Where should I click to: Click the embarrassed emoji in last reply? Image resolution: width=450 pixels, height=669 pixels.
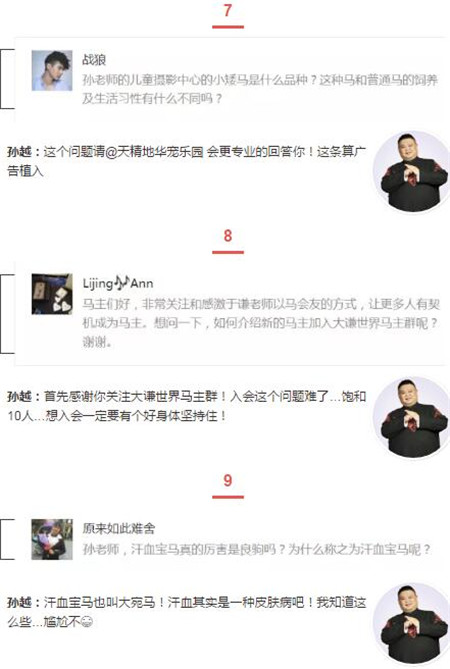coord(87,622)
